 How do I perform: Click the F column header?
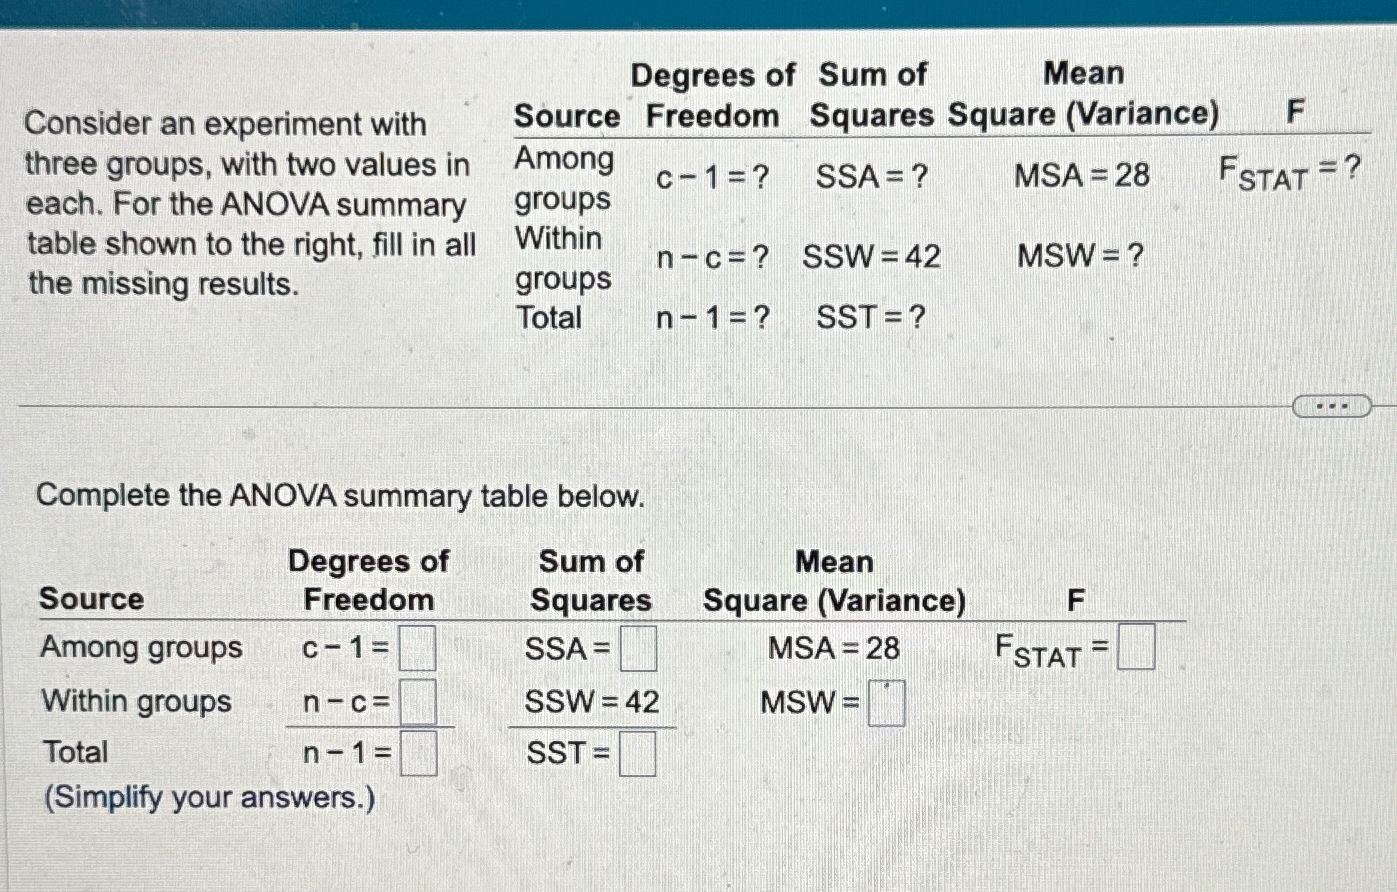coord(1076,600)
